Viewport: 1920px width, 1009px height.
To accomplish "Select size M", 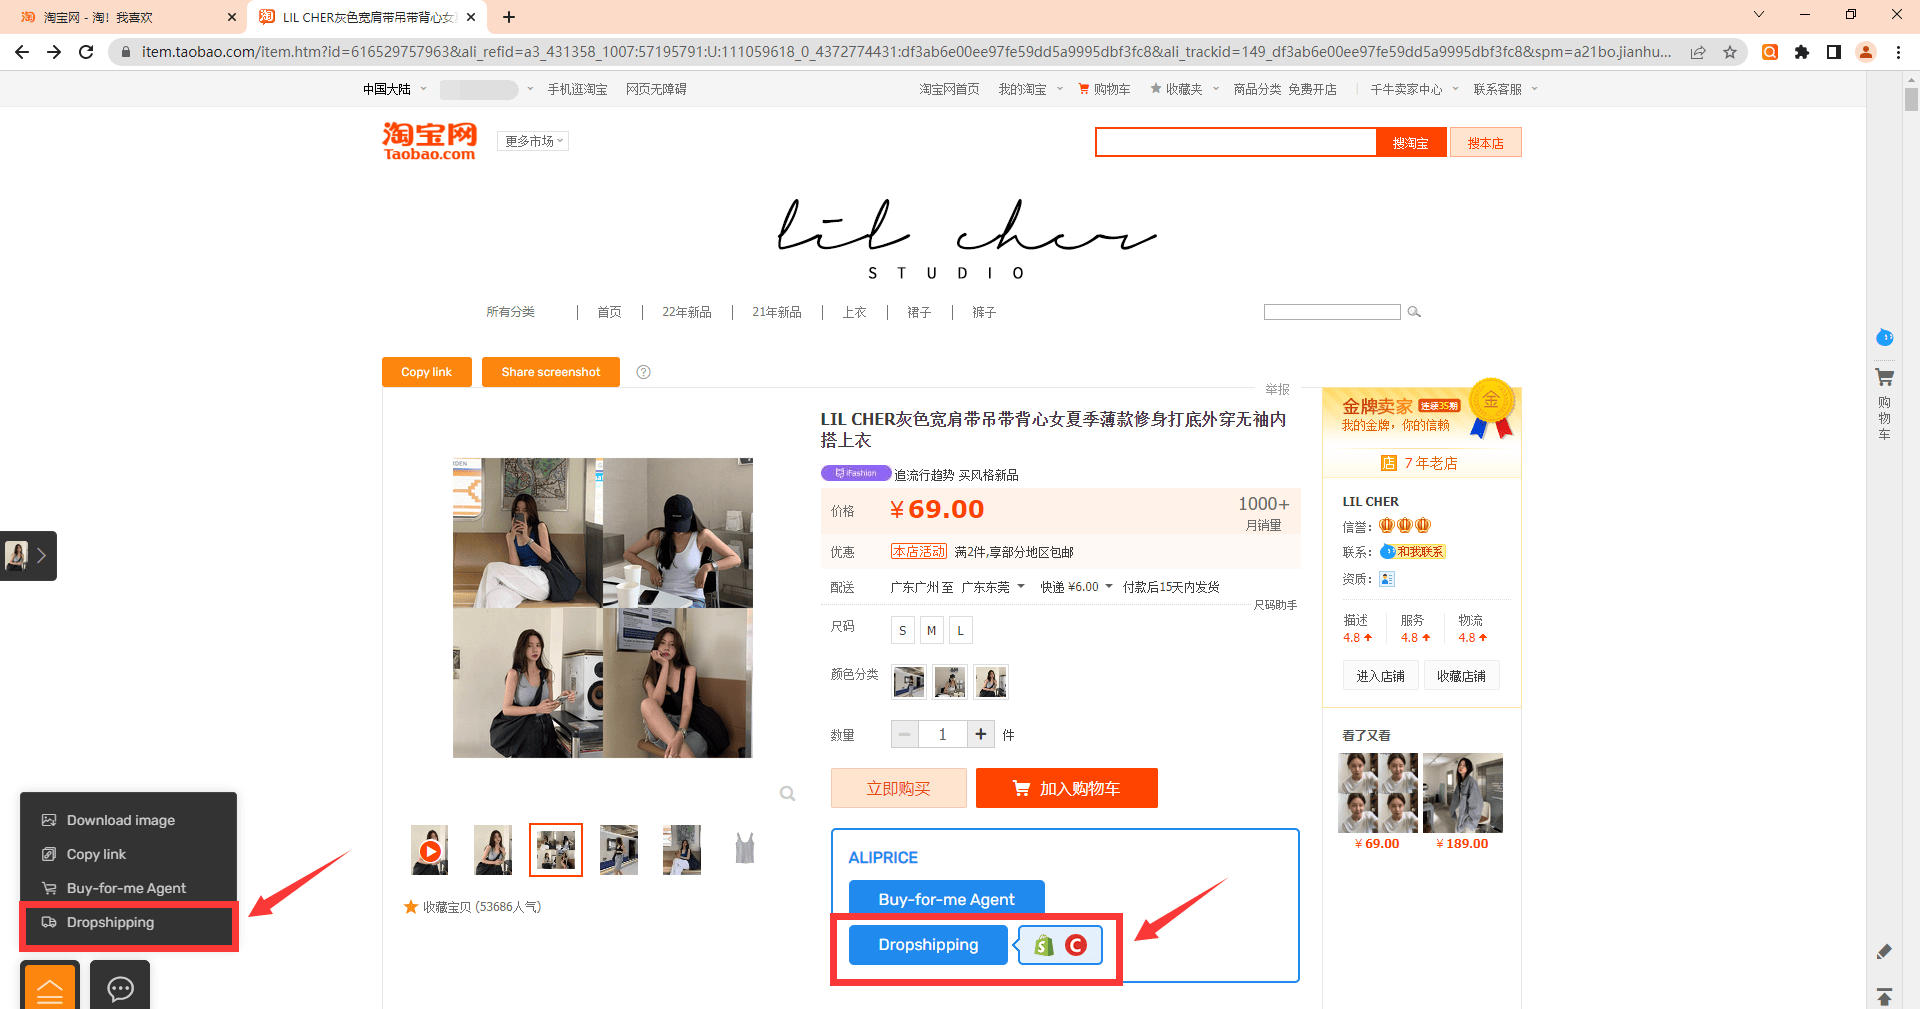I will coord(932,630).
